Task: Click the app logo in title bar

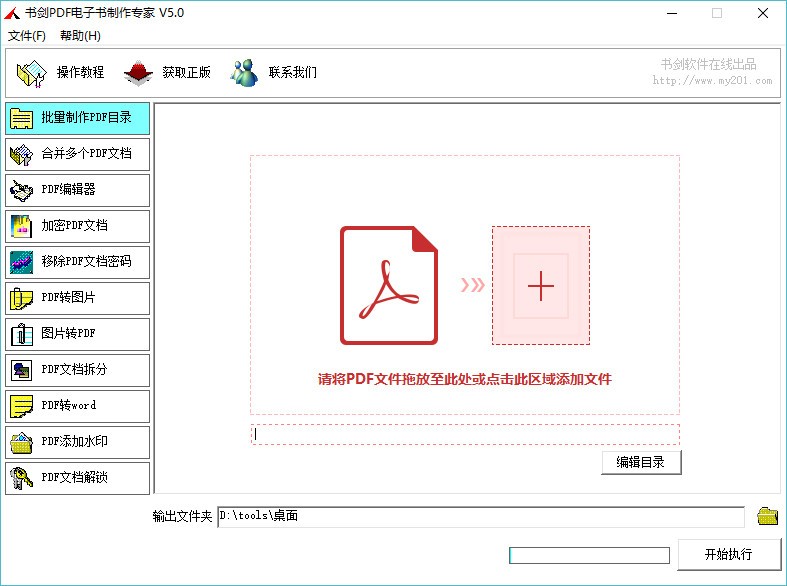Action: pos(12,13)
